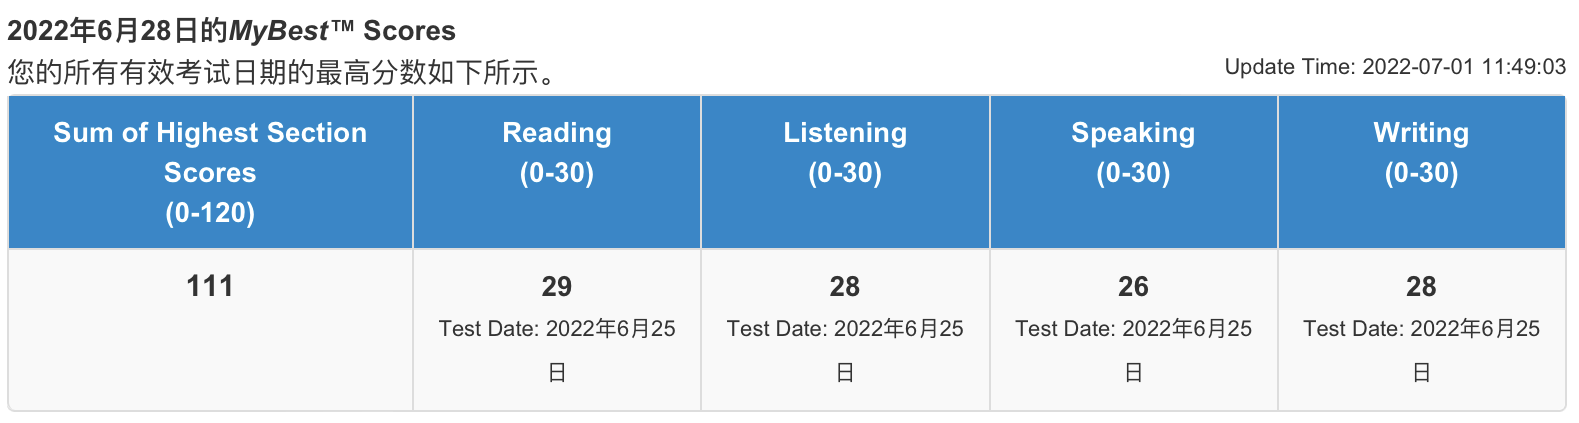Click the Sum of Highest Section Scores header
Viewport: 1579px width, 423px height.
210,172
